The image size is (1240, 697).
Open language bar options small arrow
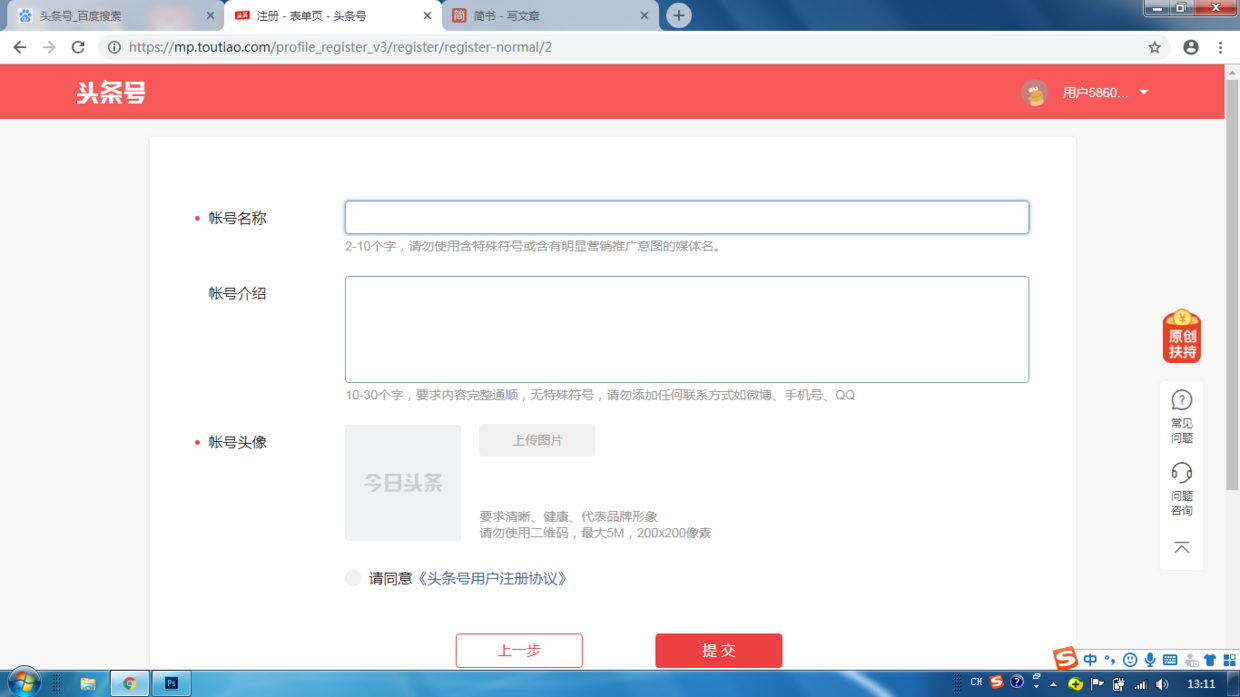[x=1036, y=686]
